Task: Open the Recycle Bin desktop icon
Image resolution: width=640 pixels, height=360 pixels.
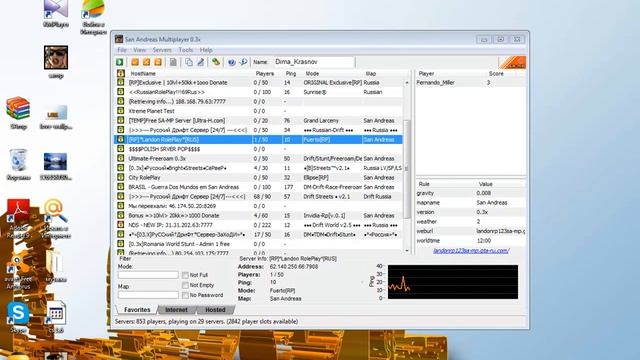Action: pos(18,164)
